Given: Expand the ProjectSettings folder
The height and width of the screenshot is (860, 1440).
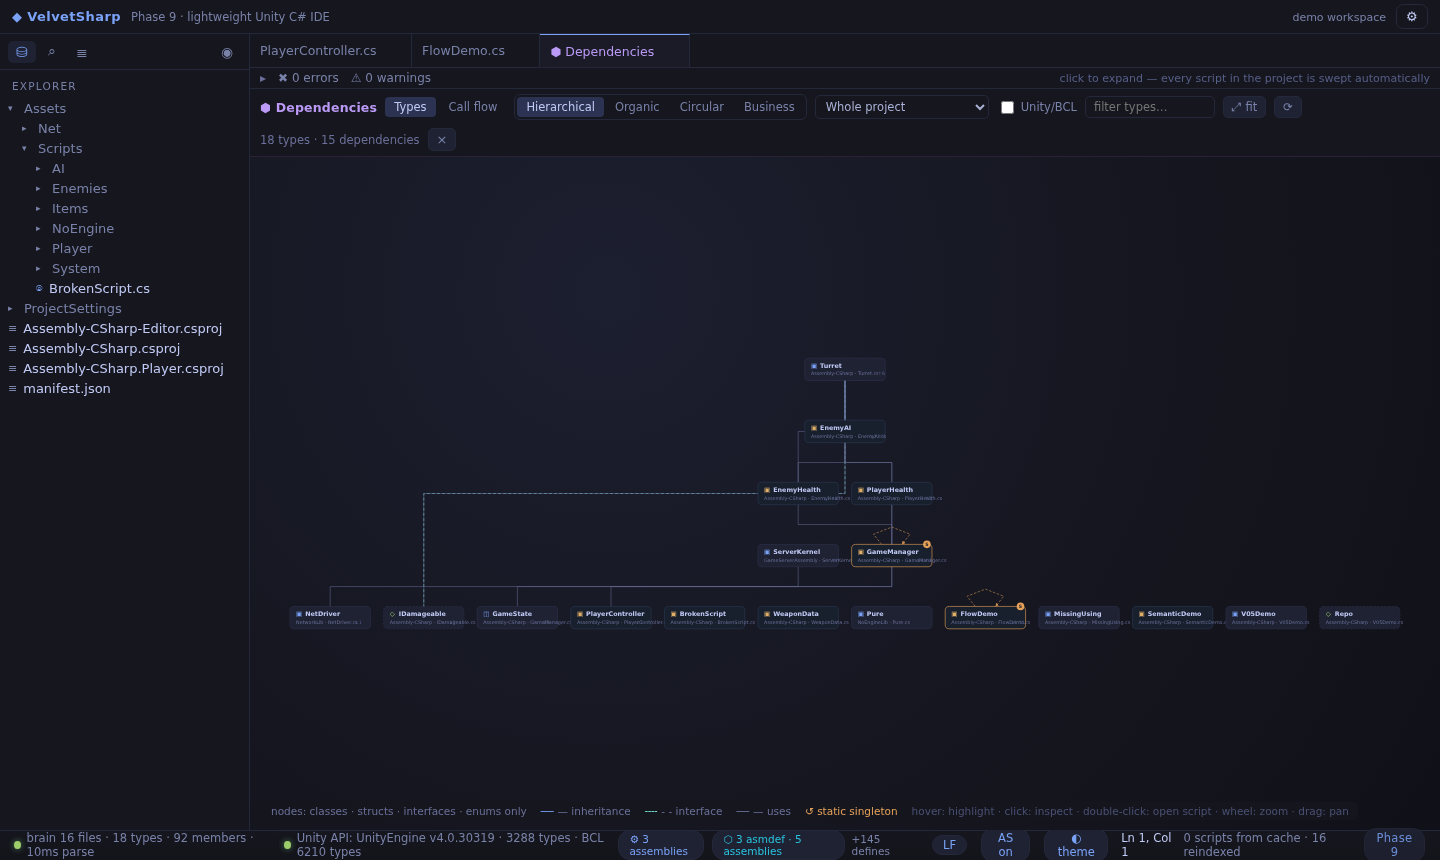Looking at the screenshot, I should pyautogui.click(x=10, y=309).
